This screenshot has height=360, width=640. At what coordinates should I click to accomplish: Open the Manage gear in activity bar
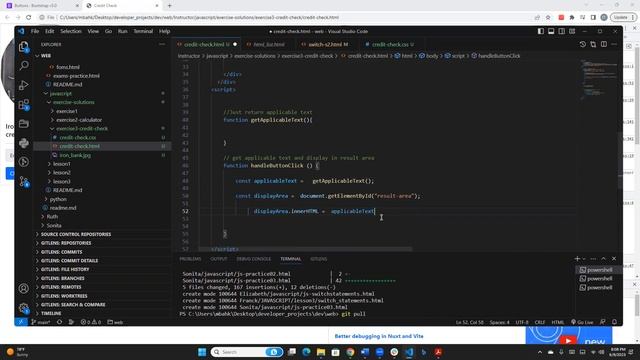point(24,308)
